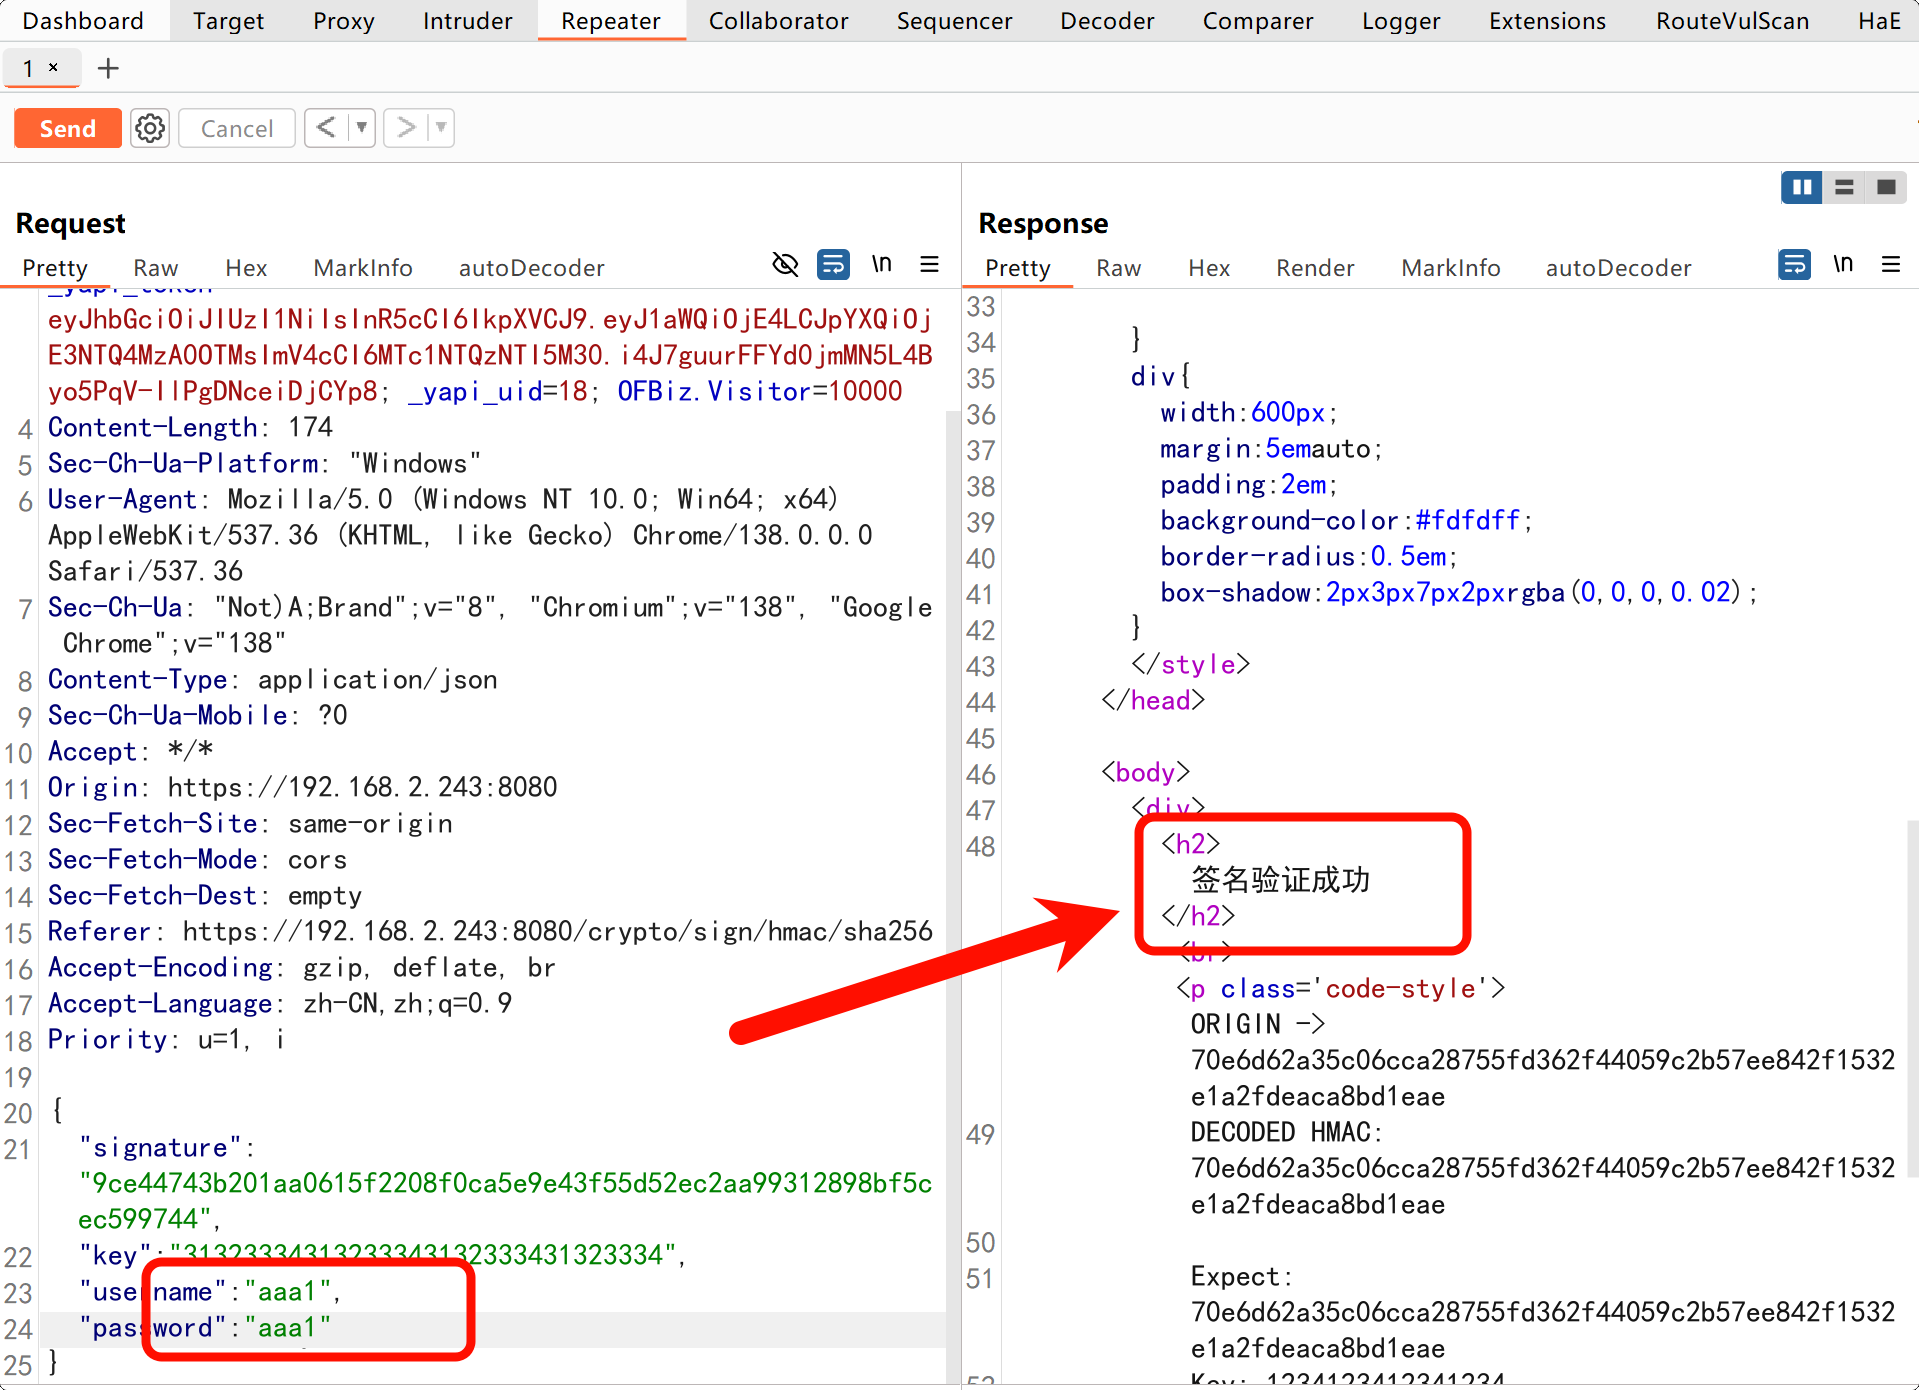Go back to previous request with left arrow

point(326,128)
